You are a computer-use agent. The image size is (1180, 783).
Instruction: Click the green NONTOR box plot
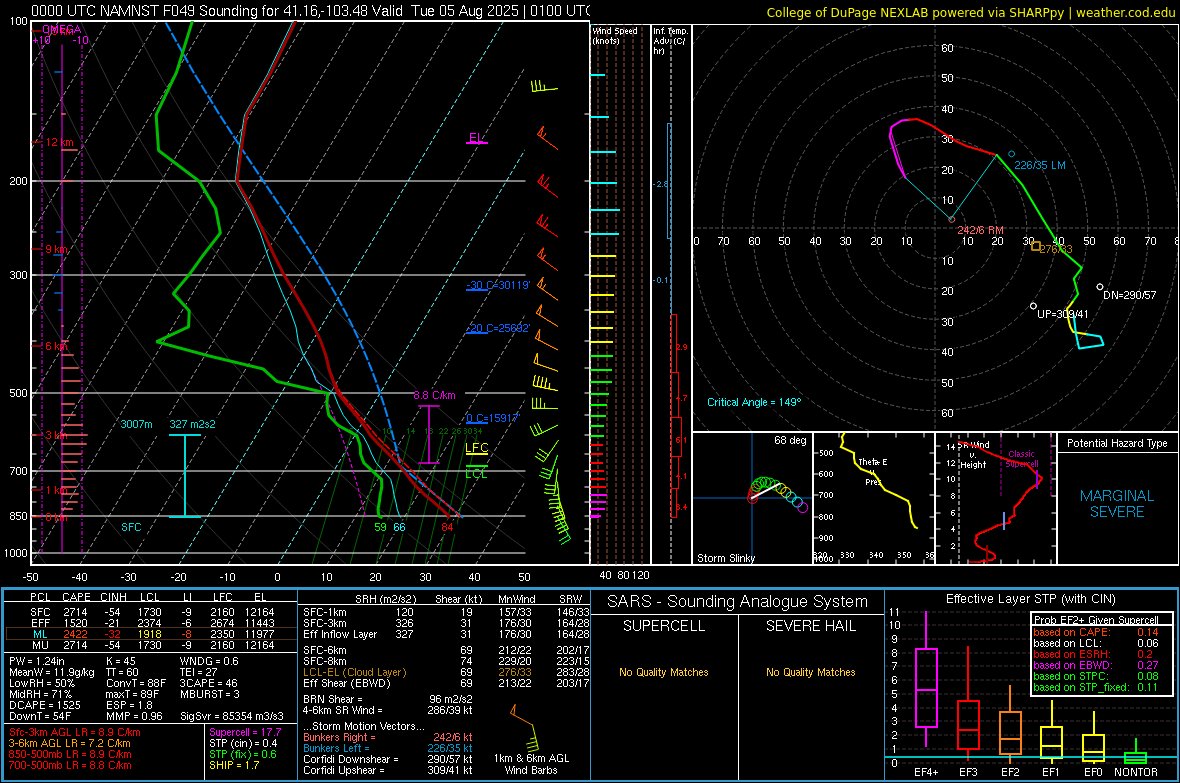[1136, 757]
